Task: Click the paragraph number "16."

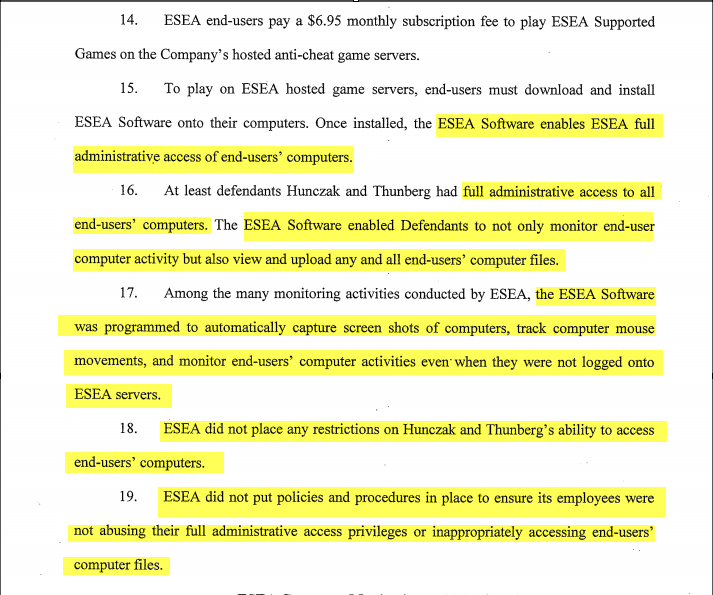Action: (129, 190)
